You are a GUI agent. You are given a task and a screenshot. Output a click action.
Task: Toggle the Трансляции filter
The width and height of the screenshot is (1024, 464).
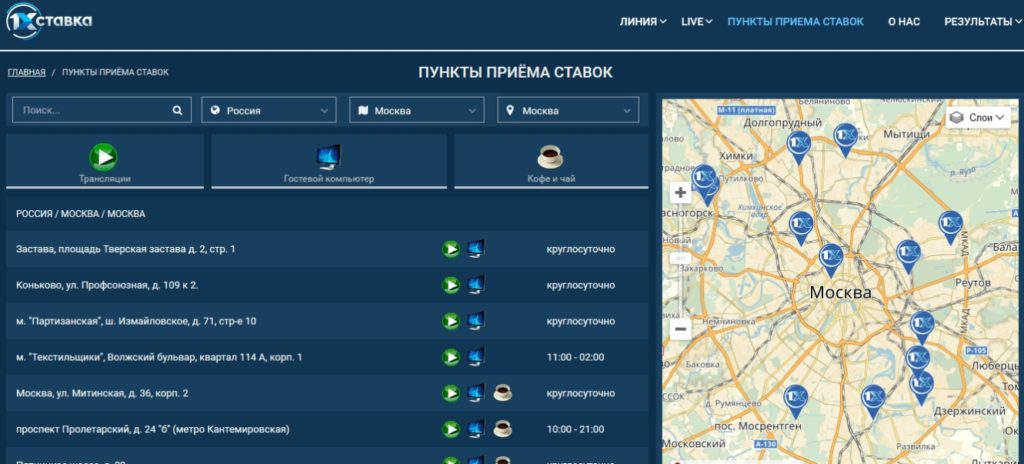(x=105, y=162)
